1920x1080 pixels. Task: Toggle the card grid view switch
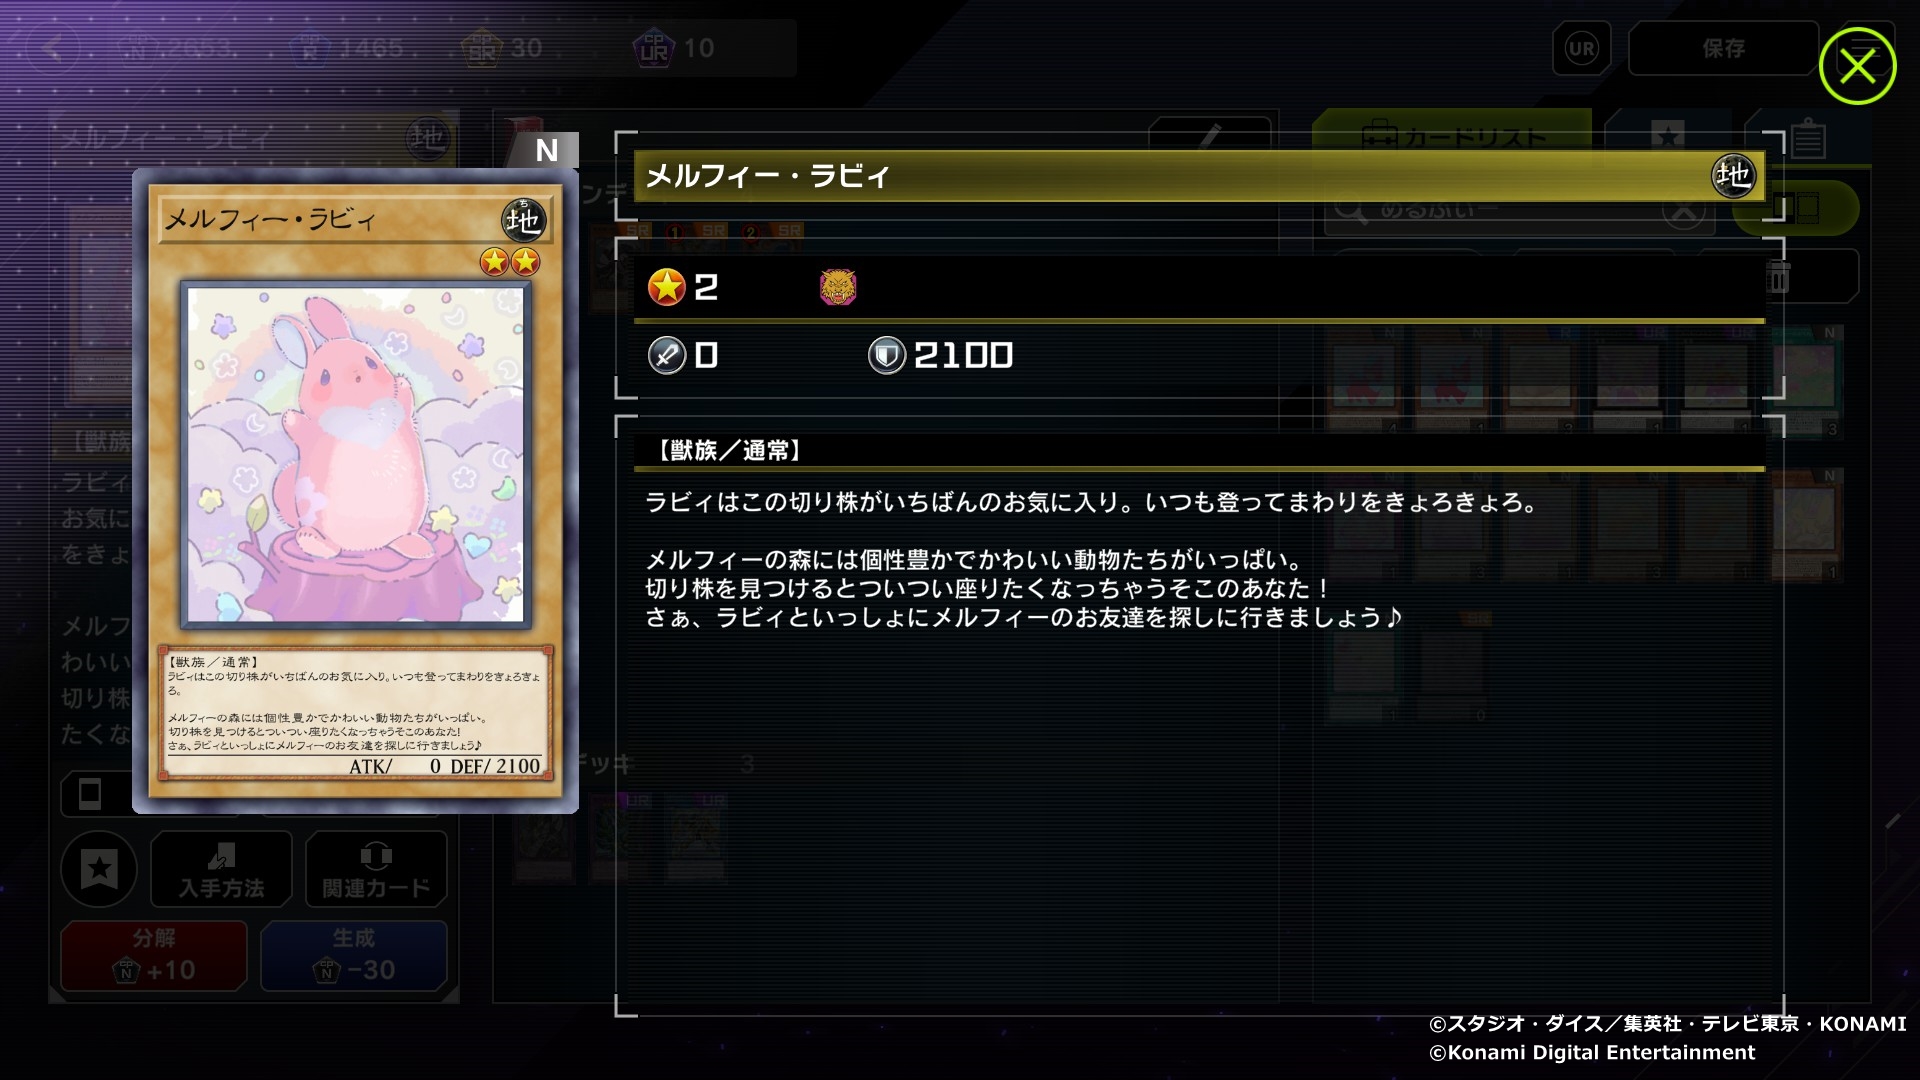[x=1797, y=209]
